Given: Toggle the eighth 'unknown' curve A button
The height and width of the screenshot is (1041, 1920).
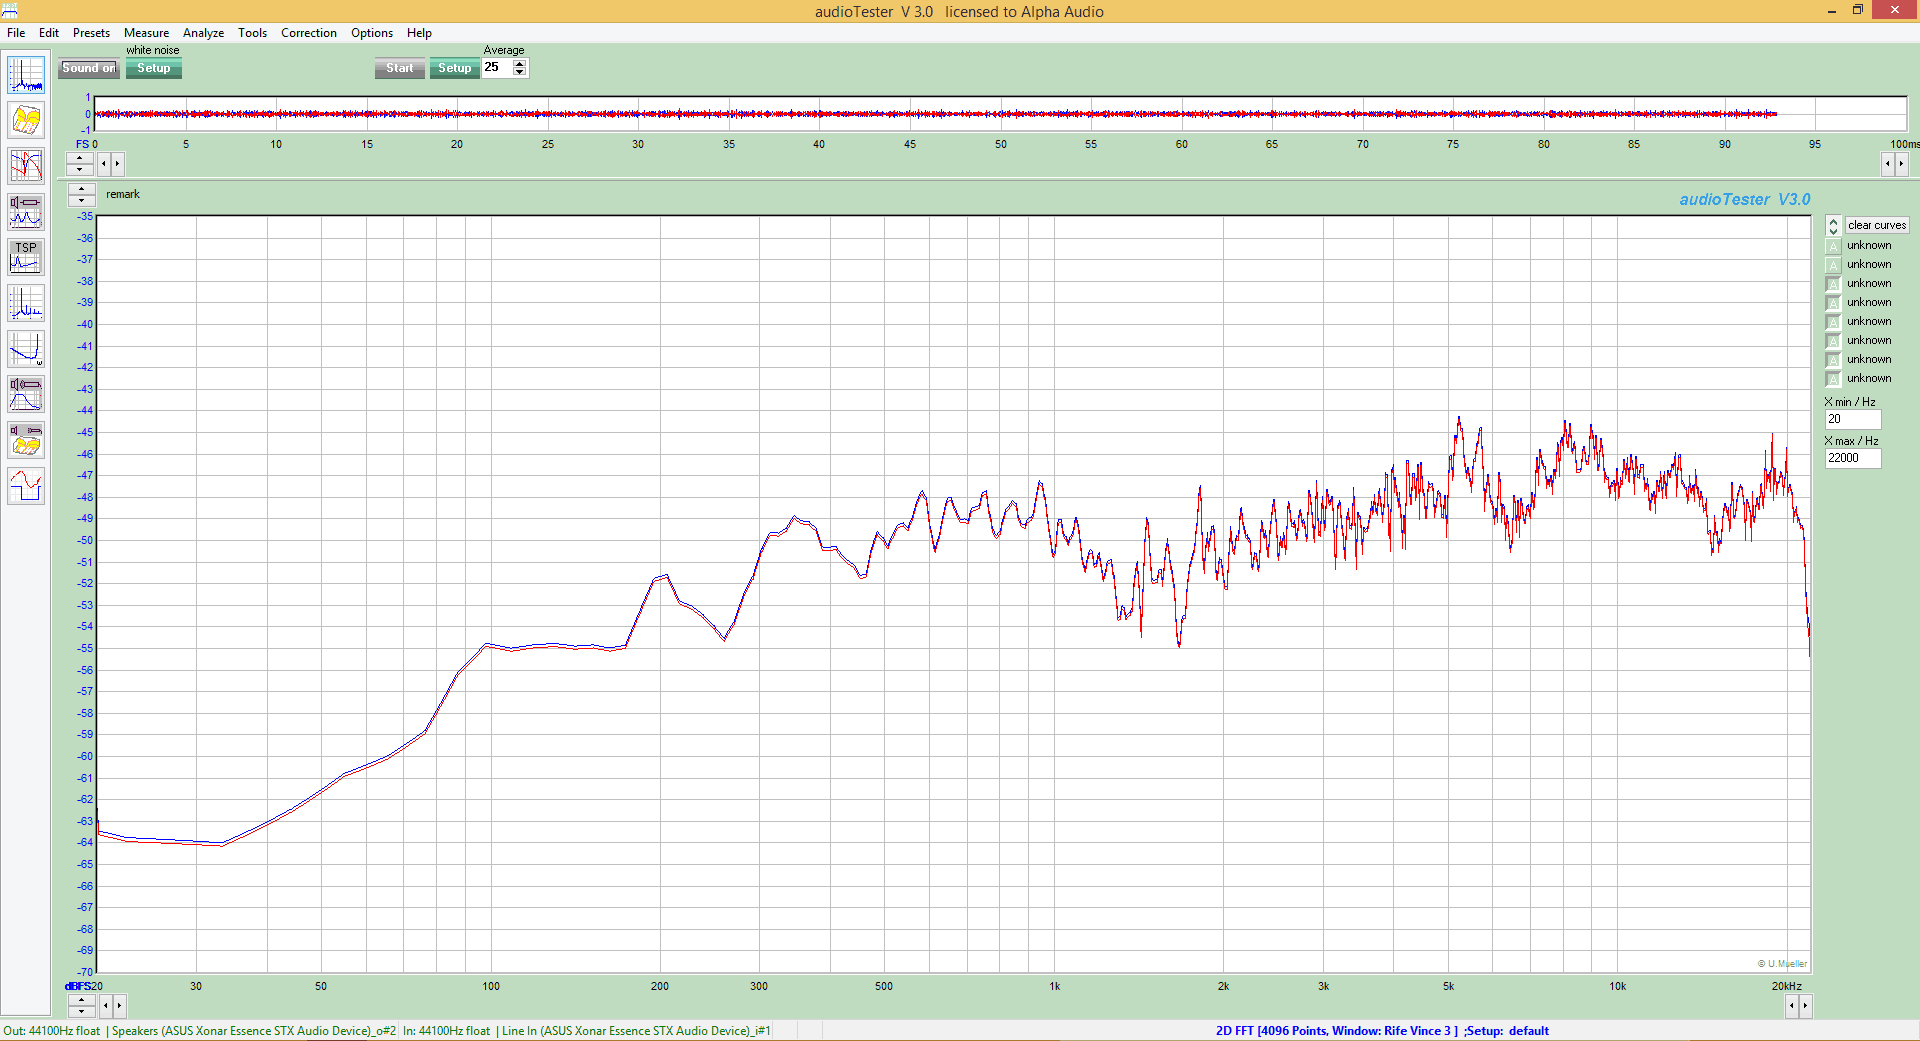Looking at the screenshot, I should point(1833,379).
